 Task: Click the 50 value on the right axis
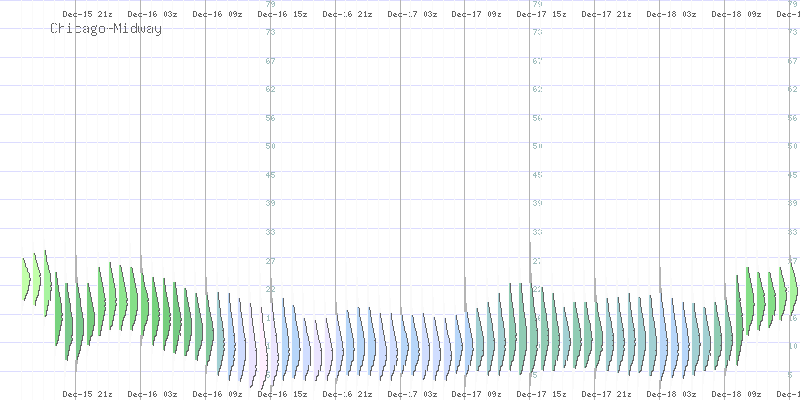tap(791, 147)
